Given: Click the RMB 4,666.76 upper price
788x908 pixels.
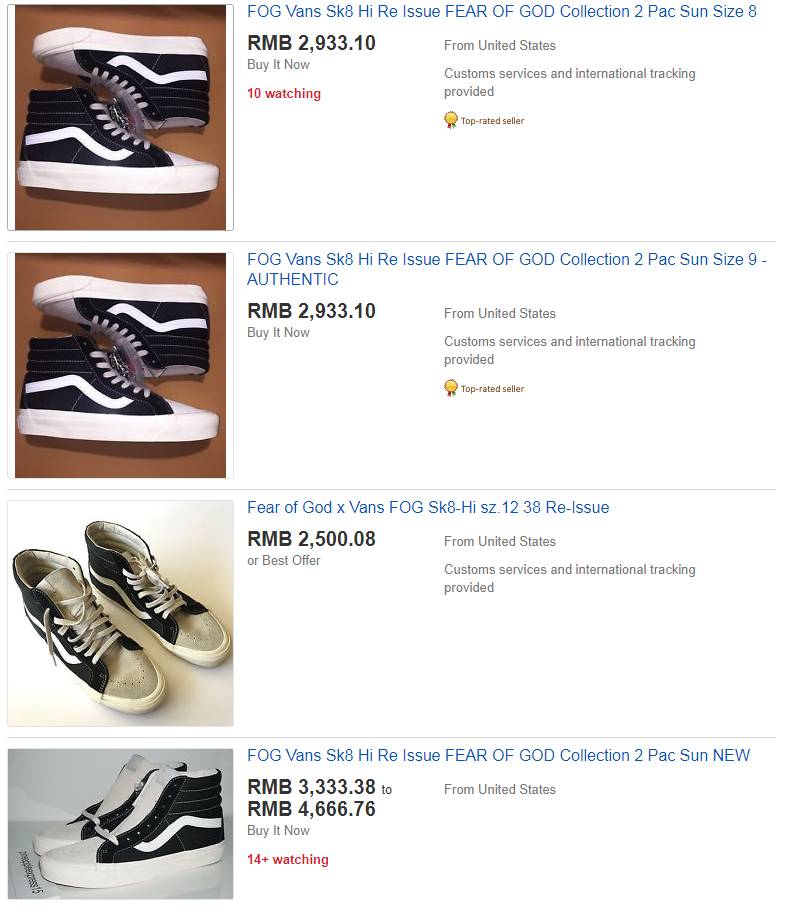Looking at the screenshot, I should coord(311,809).
